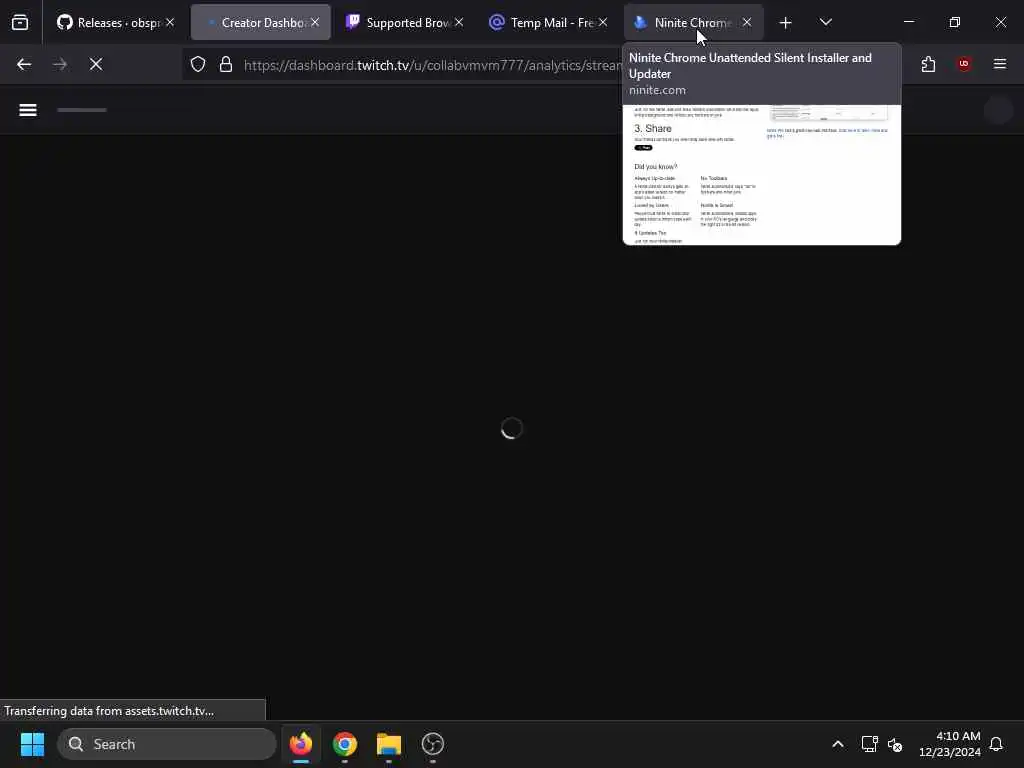Open Firefox application hamburger menu
Screen dimensions: 1024x768
pyautogui.click(x=1000, y=64)
